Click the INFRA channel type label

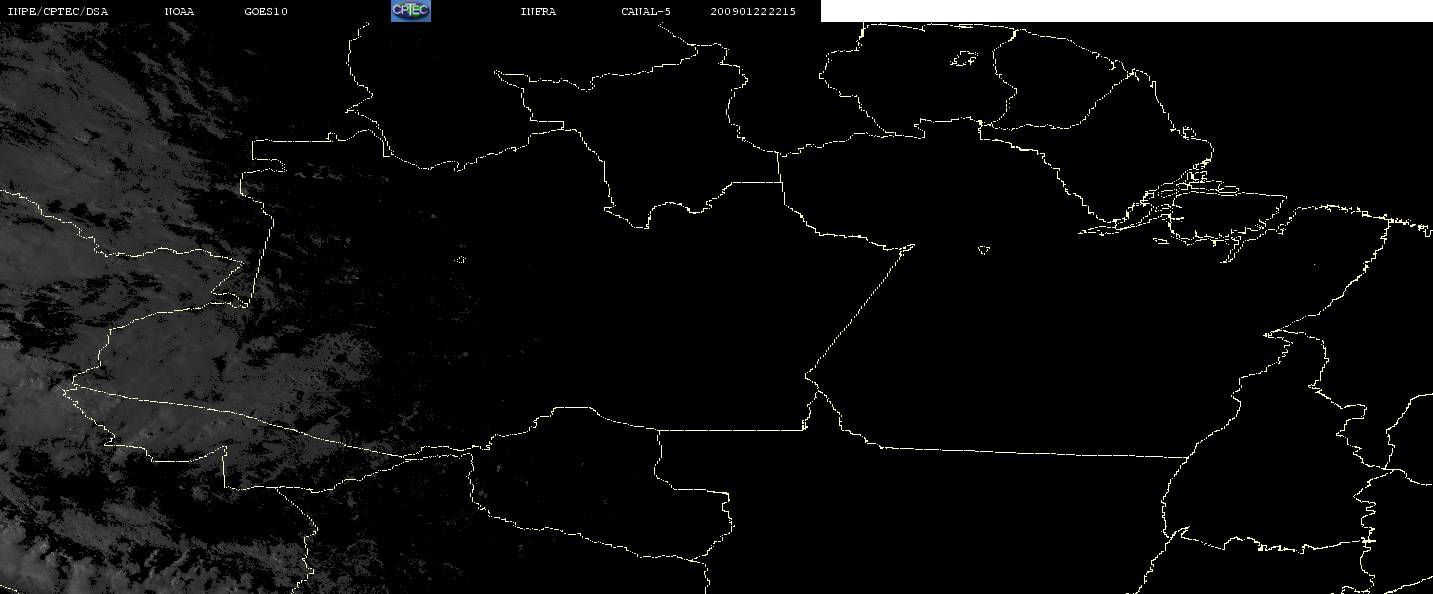(538, 11)
